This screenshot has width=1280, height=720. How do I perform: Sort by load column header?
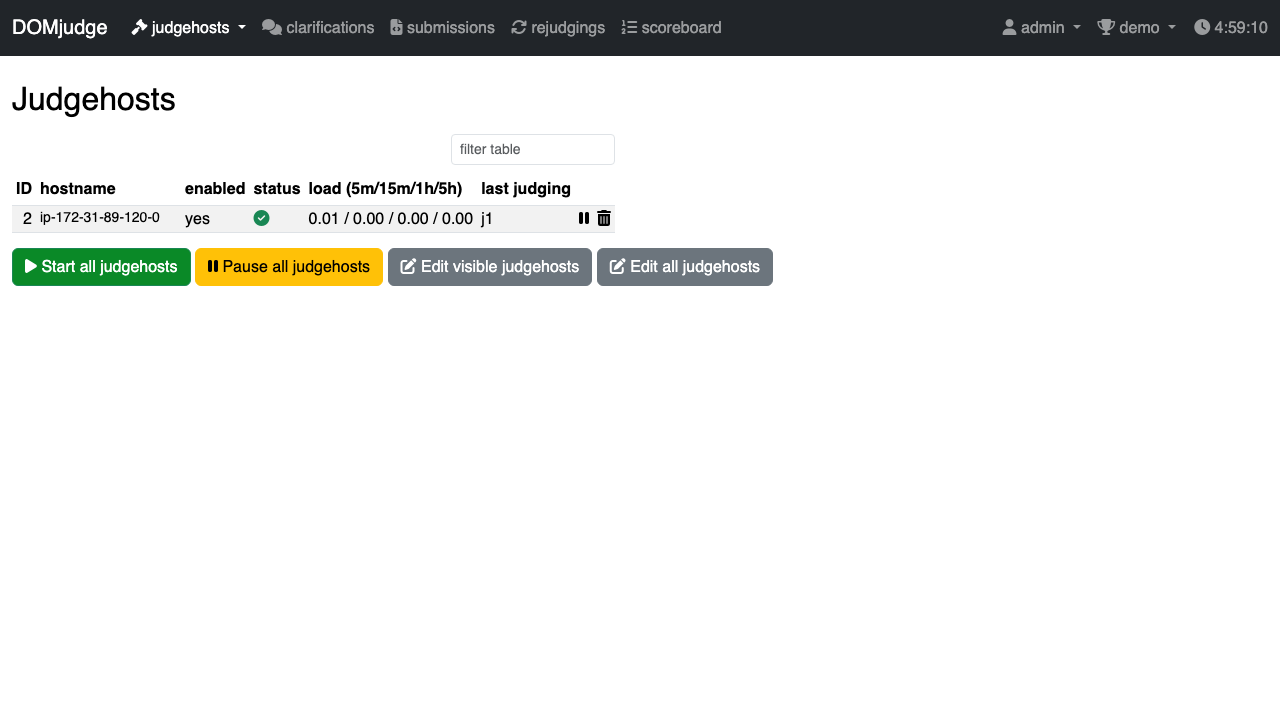pyautogui.click(x=385, y=188)
